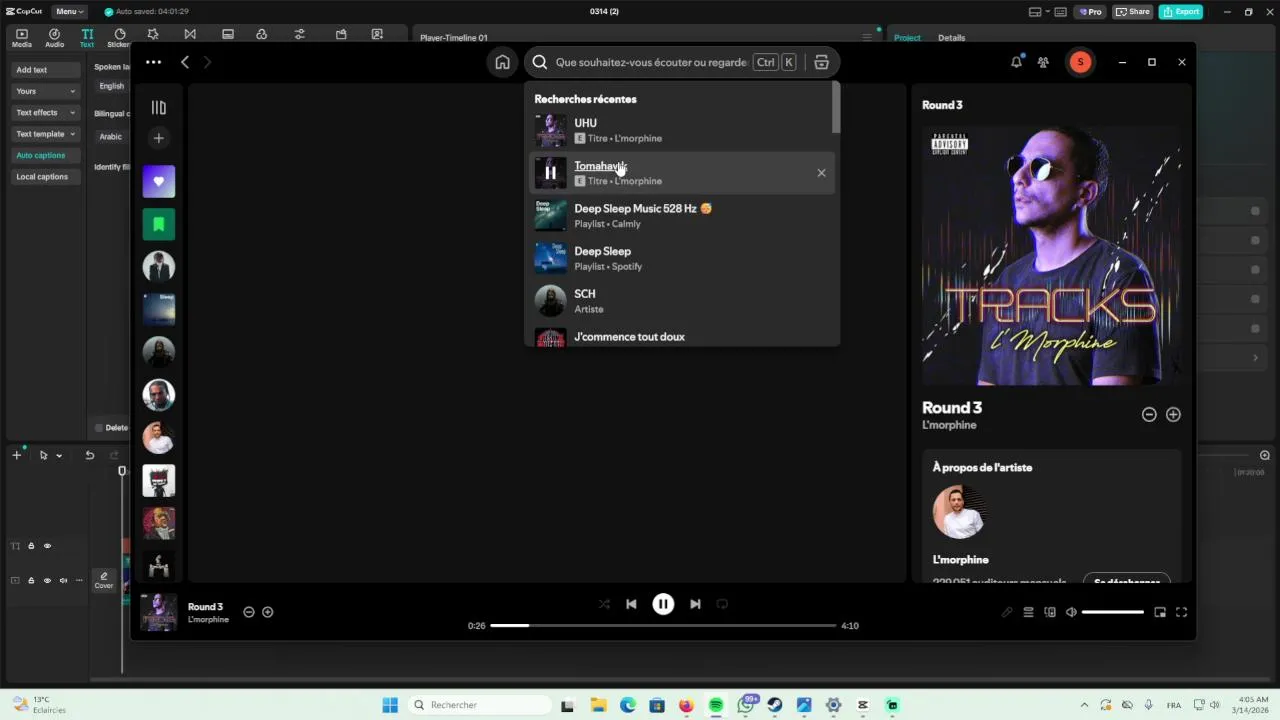This screenshot has height=720, width=1280.
Task: Pause playback in Spotify player bar
Action: click(663, 604)
